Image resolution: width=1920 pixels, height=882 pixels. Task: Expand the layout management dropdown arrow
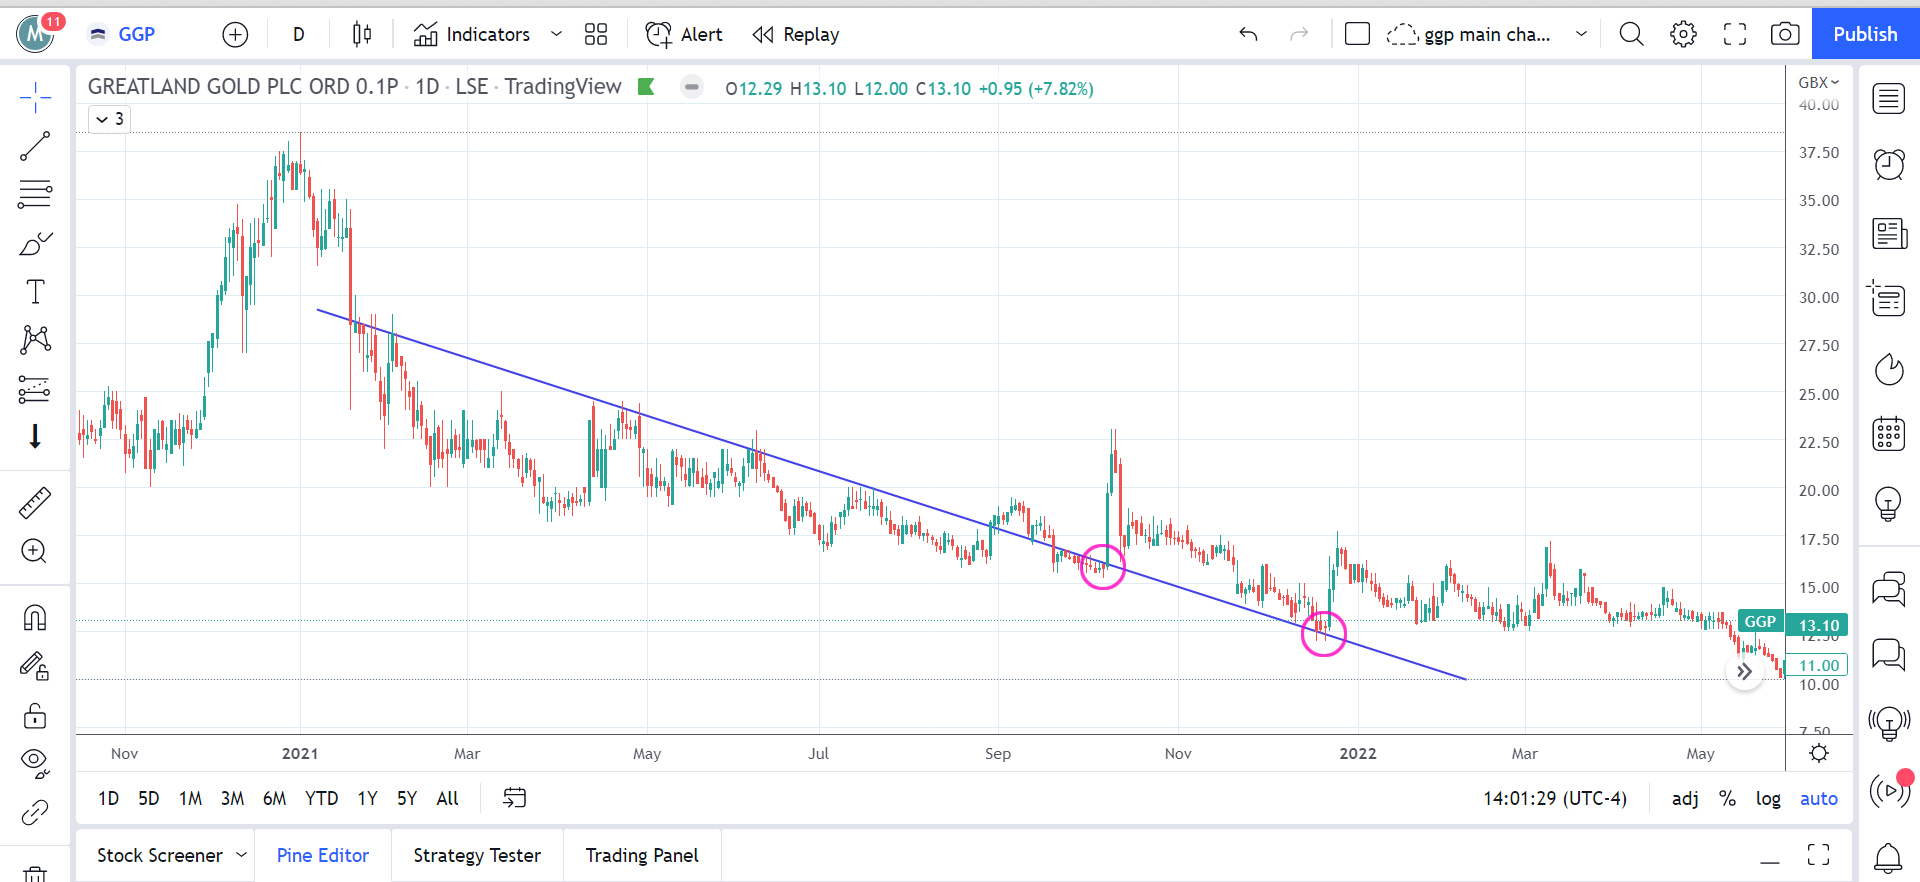pyautogui.click(x=1581, y=35)
